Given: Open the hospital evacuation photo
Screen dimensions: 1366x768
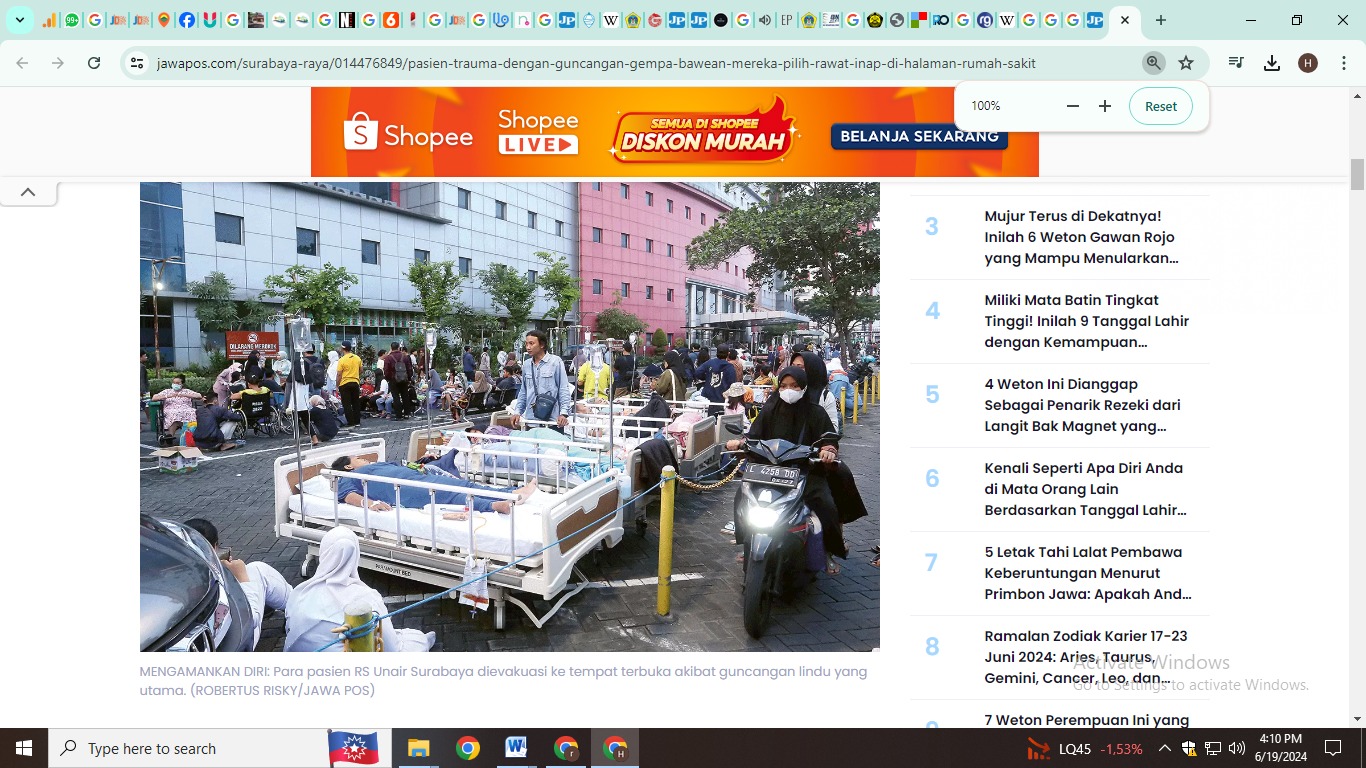Looking at the screenshot, I should (x=510, y=417).
